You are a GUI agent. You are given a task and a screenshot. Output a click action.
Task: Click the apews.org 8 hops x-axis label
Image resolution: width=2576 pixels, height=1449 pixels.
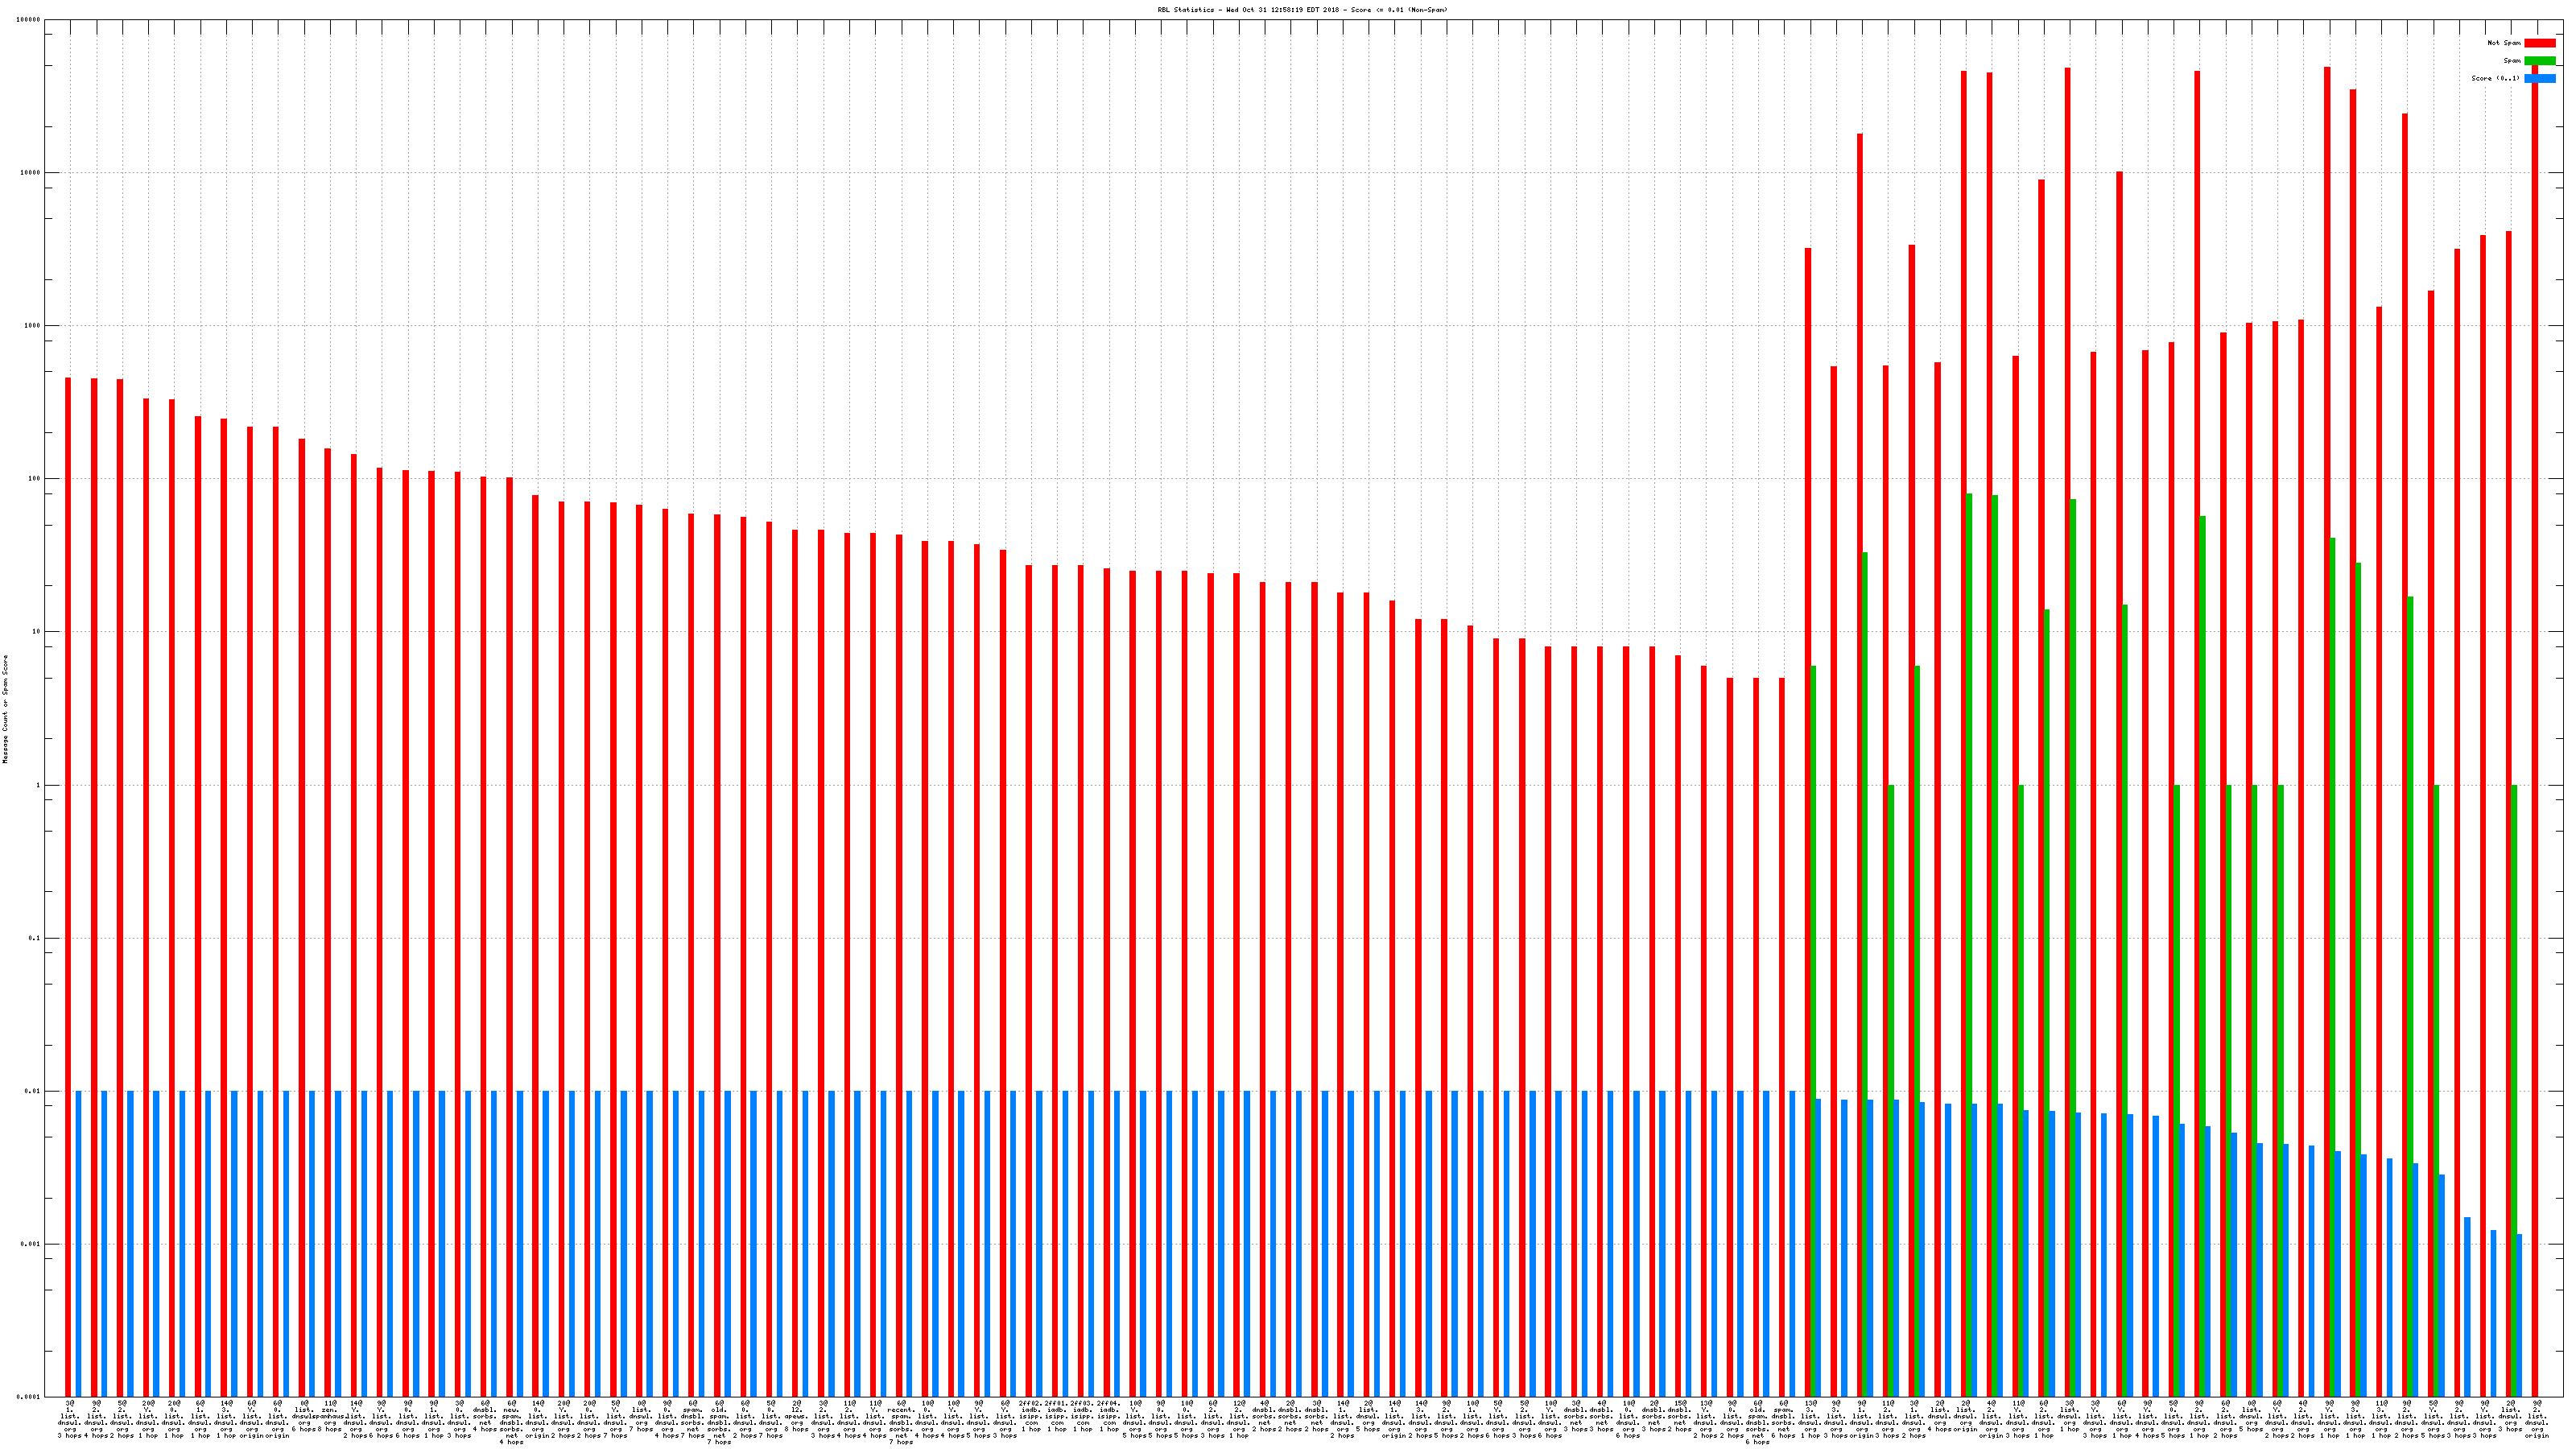tap(797, 1415)
